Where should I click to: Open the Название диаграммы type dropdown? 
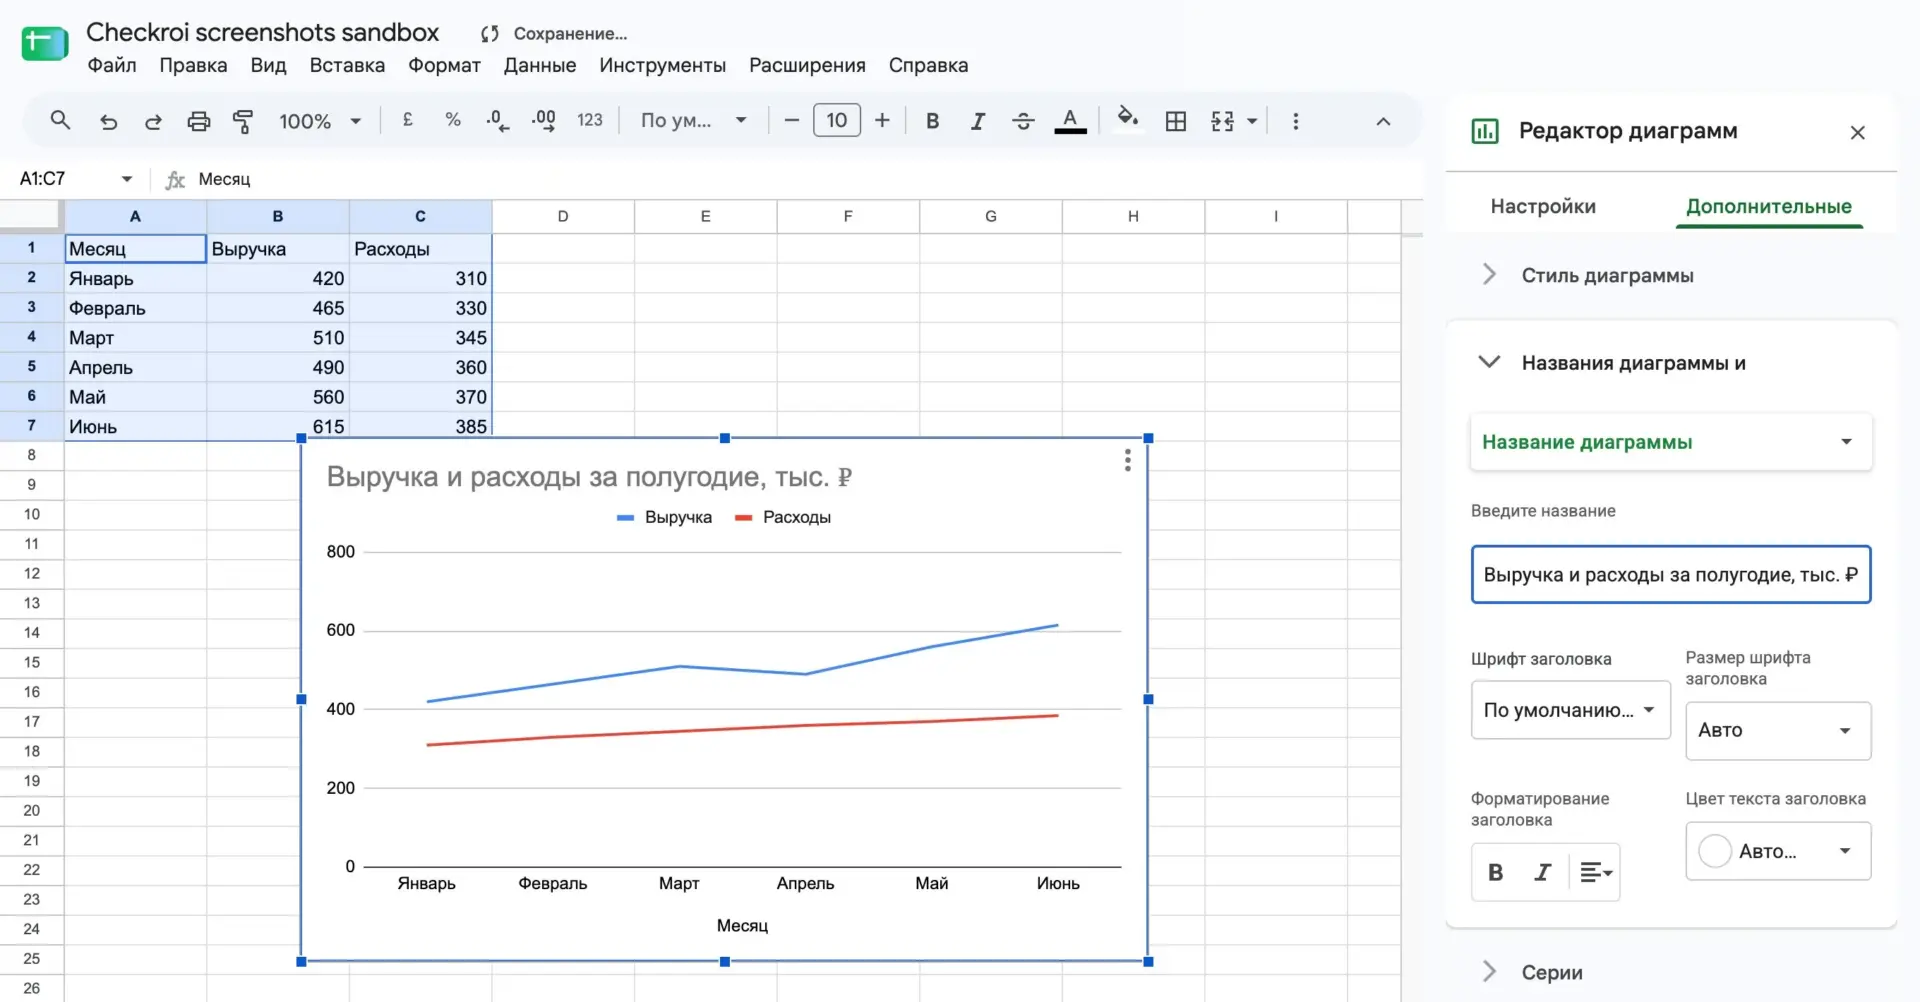tap(1670, 442)
